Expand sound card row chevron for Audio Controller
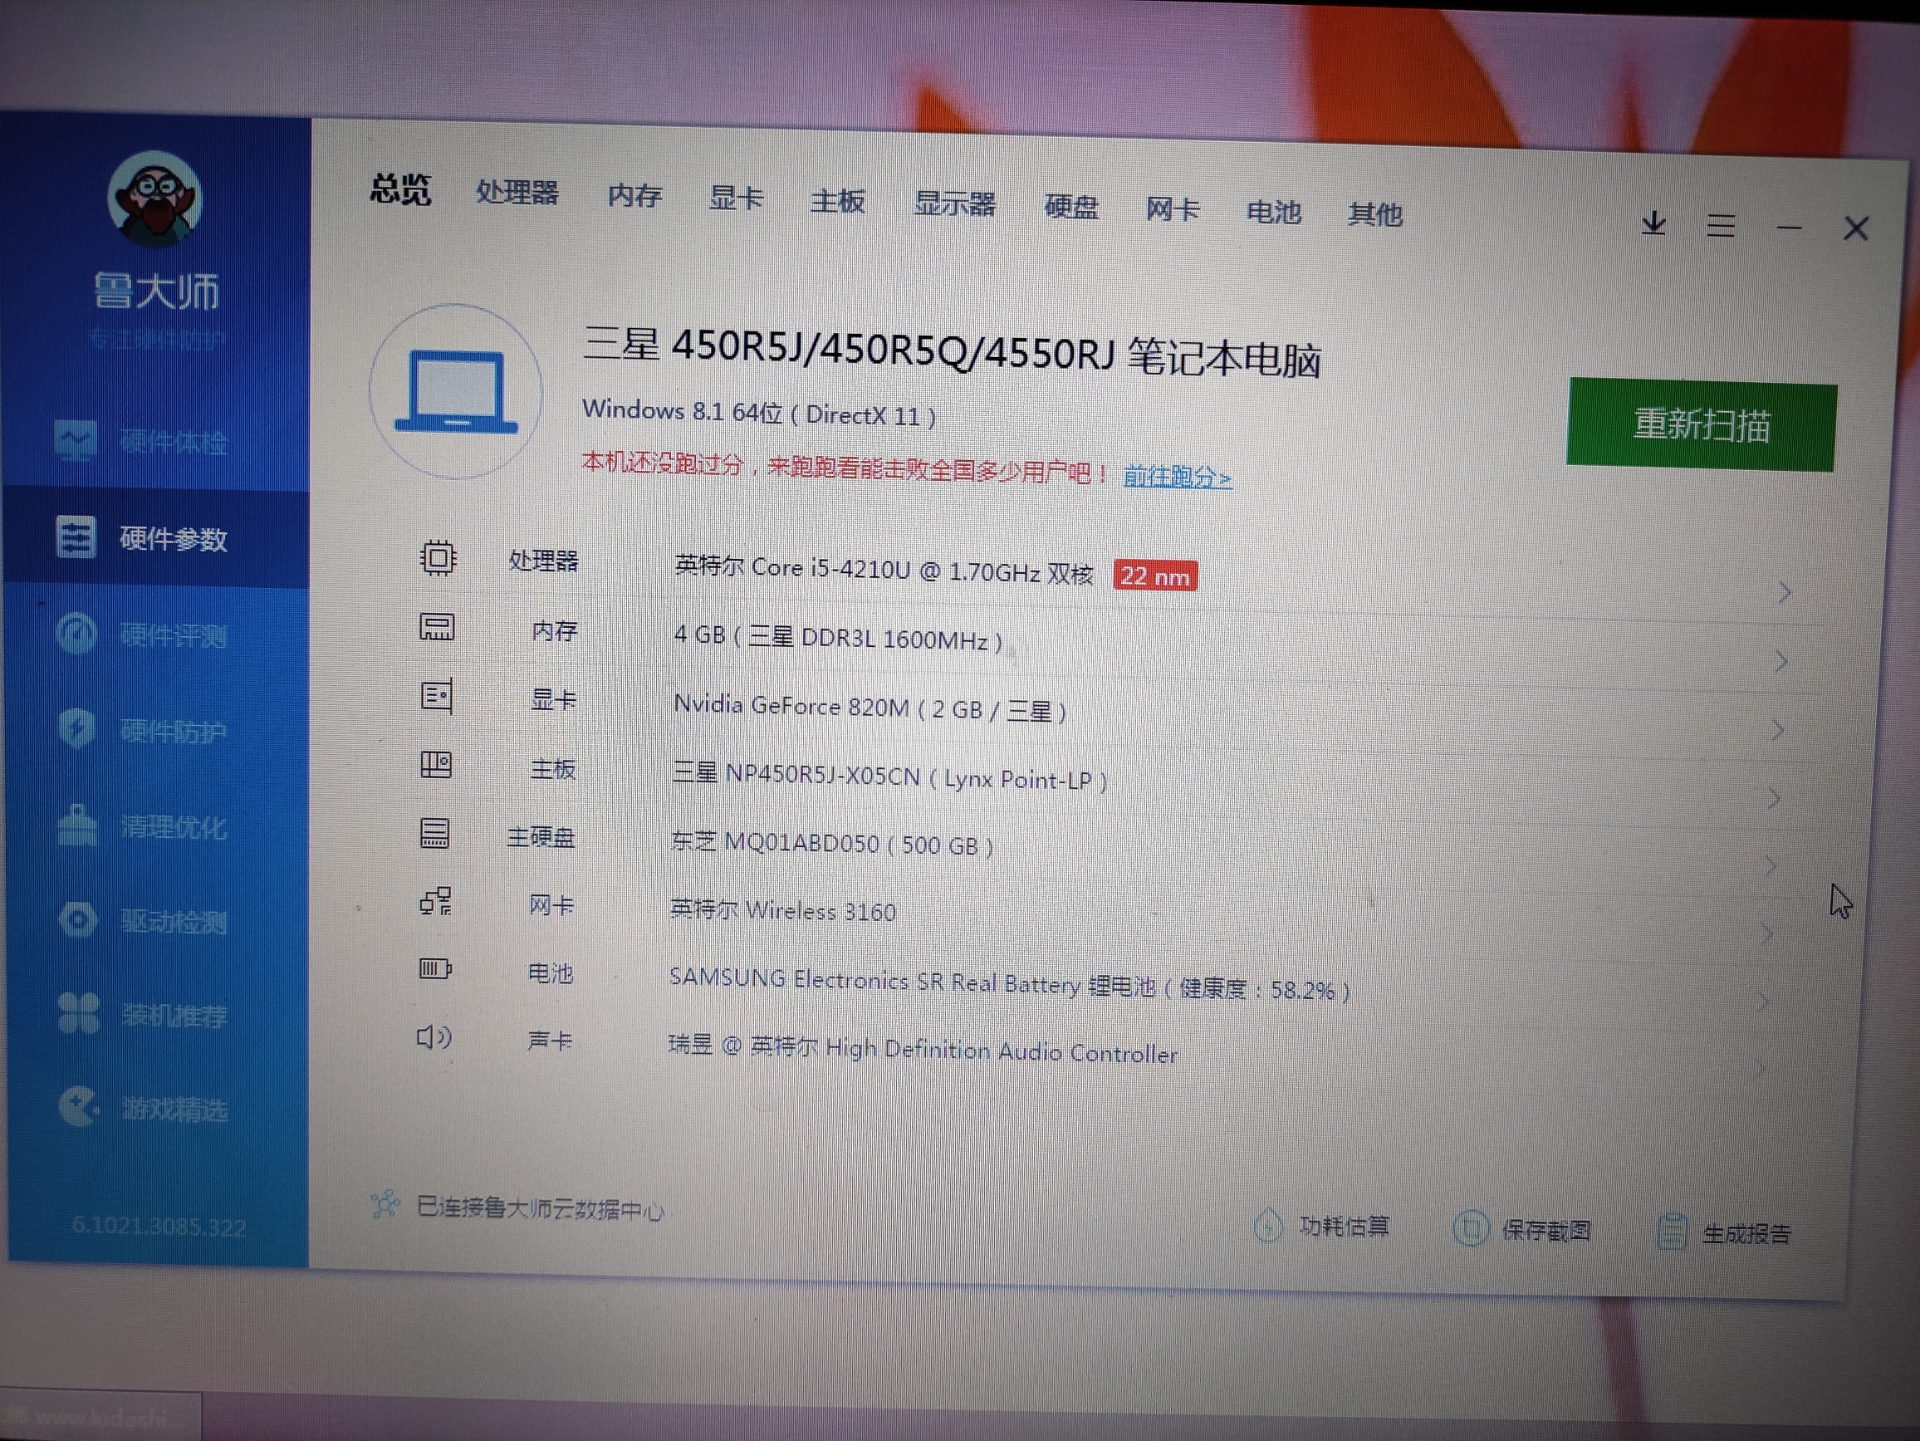1920x1441 pixels. pyautogui.click(x=1761, y=1068)
